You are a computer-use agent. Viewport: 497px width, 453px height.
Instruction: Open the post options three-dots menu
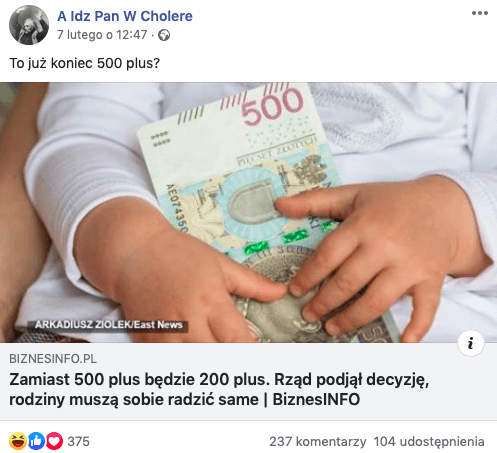[x=480, y=13]
